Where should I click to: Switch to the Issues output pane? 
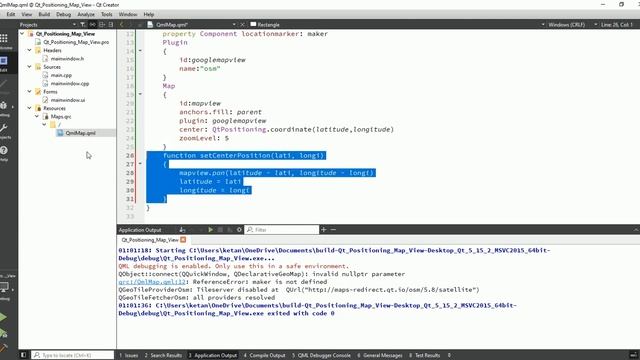[x=129, y=355]
